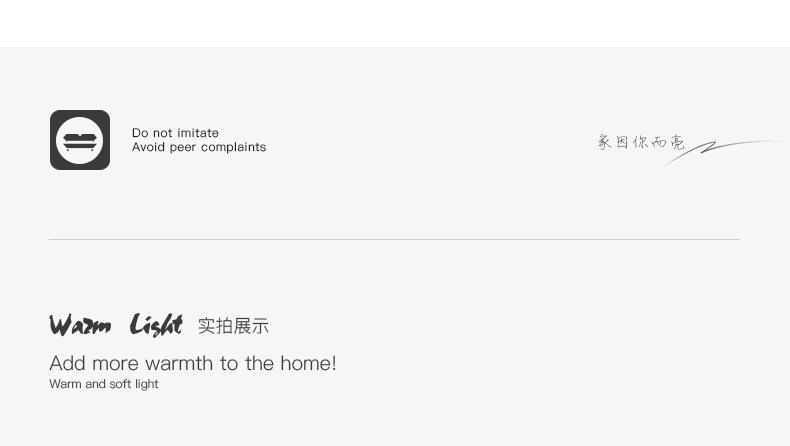Click the "Do not imitate" text
This screenshot has height=446, width=790.
point(175,133)
